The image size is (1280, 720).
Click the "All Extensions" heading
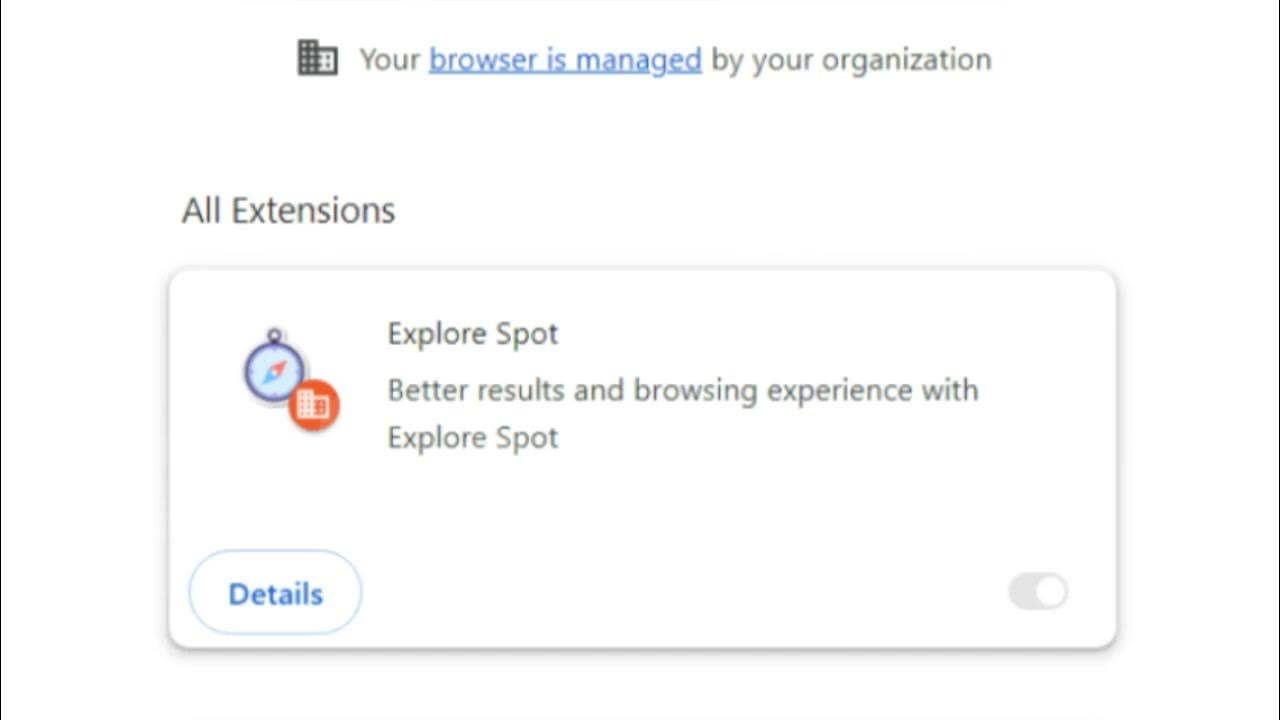point(288,211)
